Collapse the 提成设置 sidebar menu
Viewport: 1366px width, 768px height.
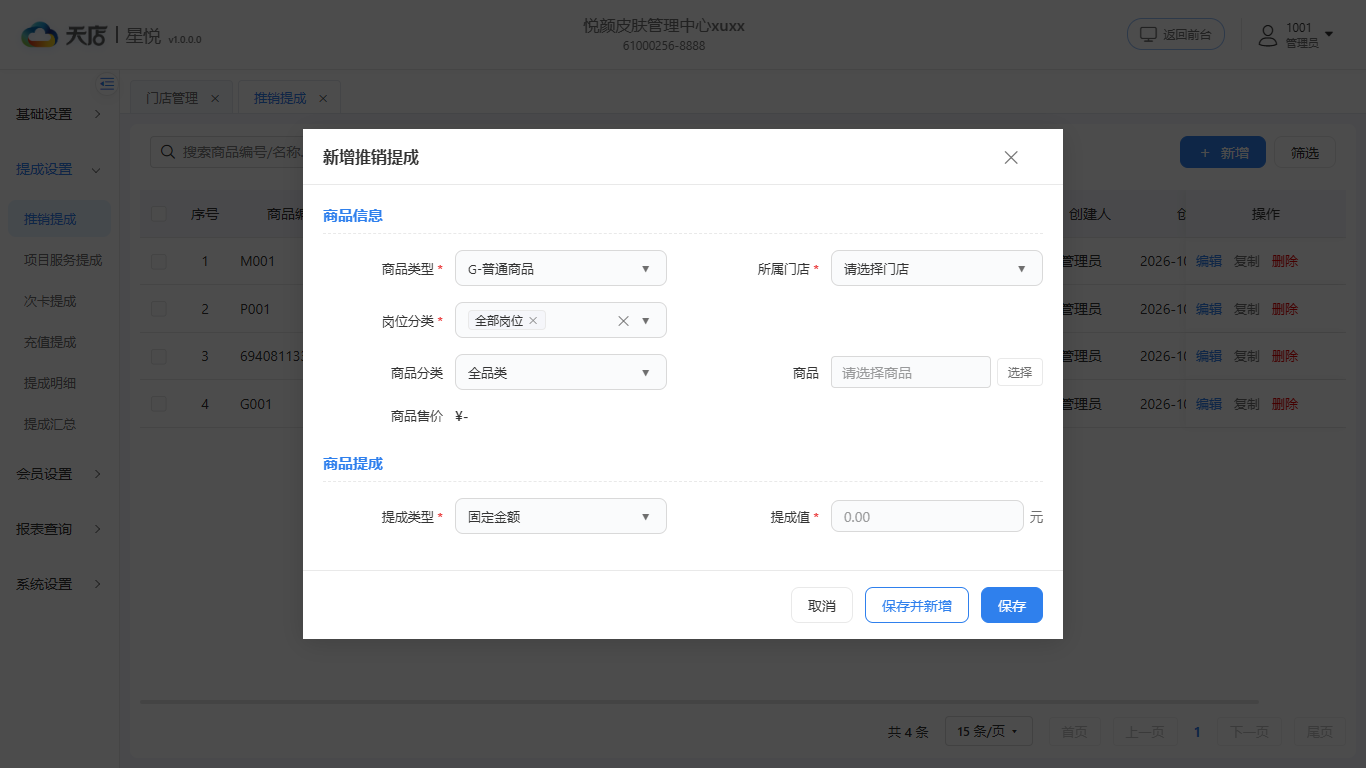[x=59, y=169]
